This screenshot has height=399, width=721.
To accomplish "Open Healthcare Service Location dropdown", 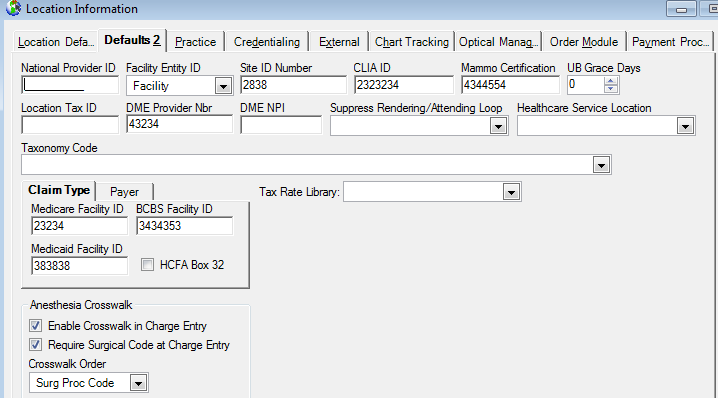I will click(x=685, y=126).
